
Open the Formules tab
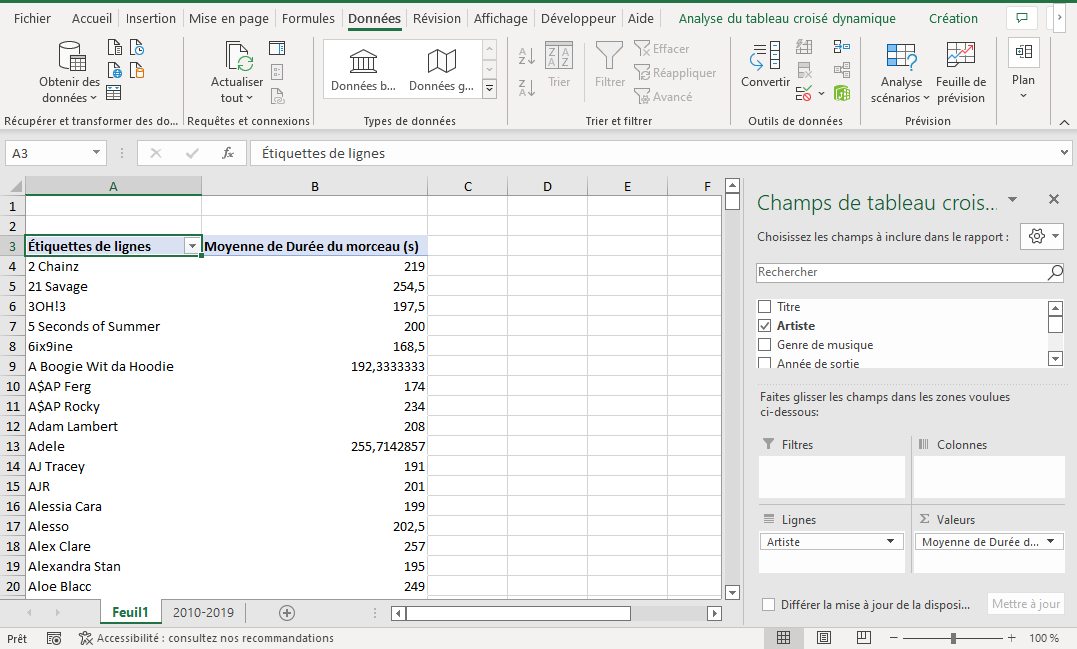308,19
